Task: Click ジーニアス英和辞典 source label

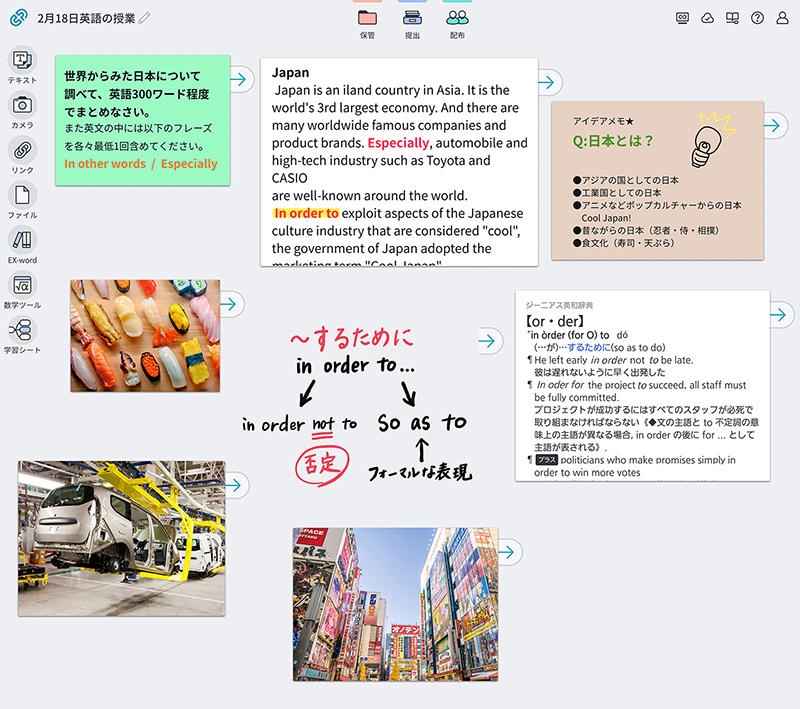Action: point(559,305)
